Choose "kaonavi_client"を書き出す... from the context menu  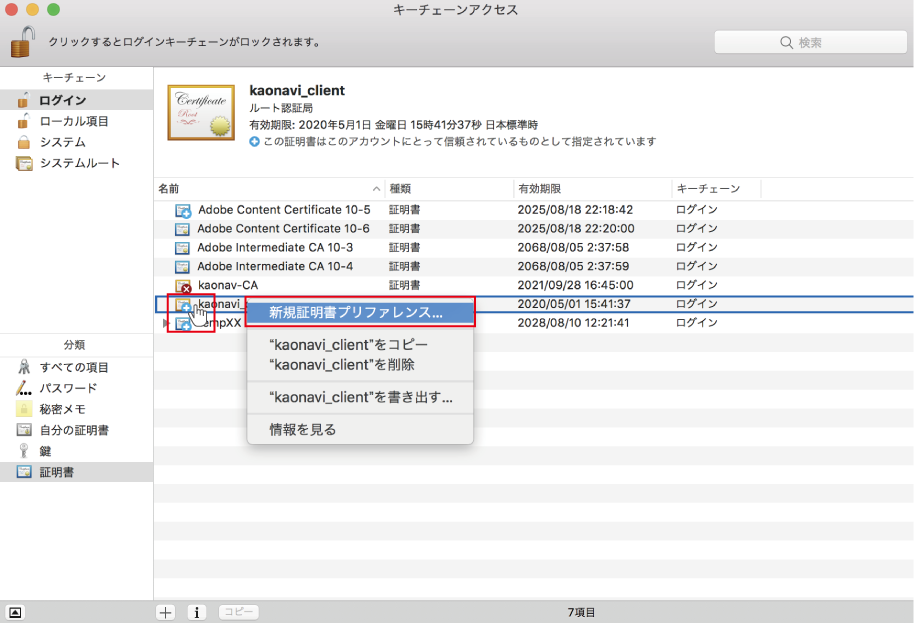point(360,397)
